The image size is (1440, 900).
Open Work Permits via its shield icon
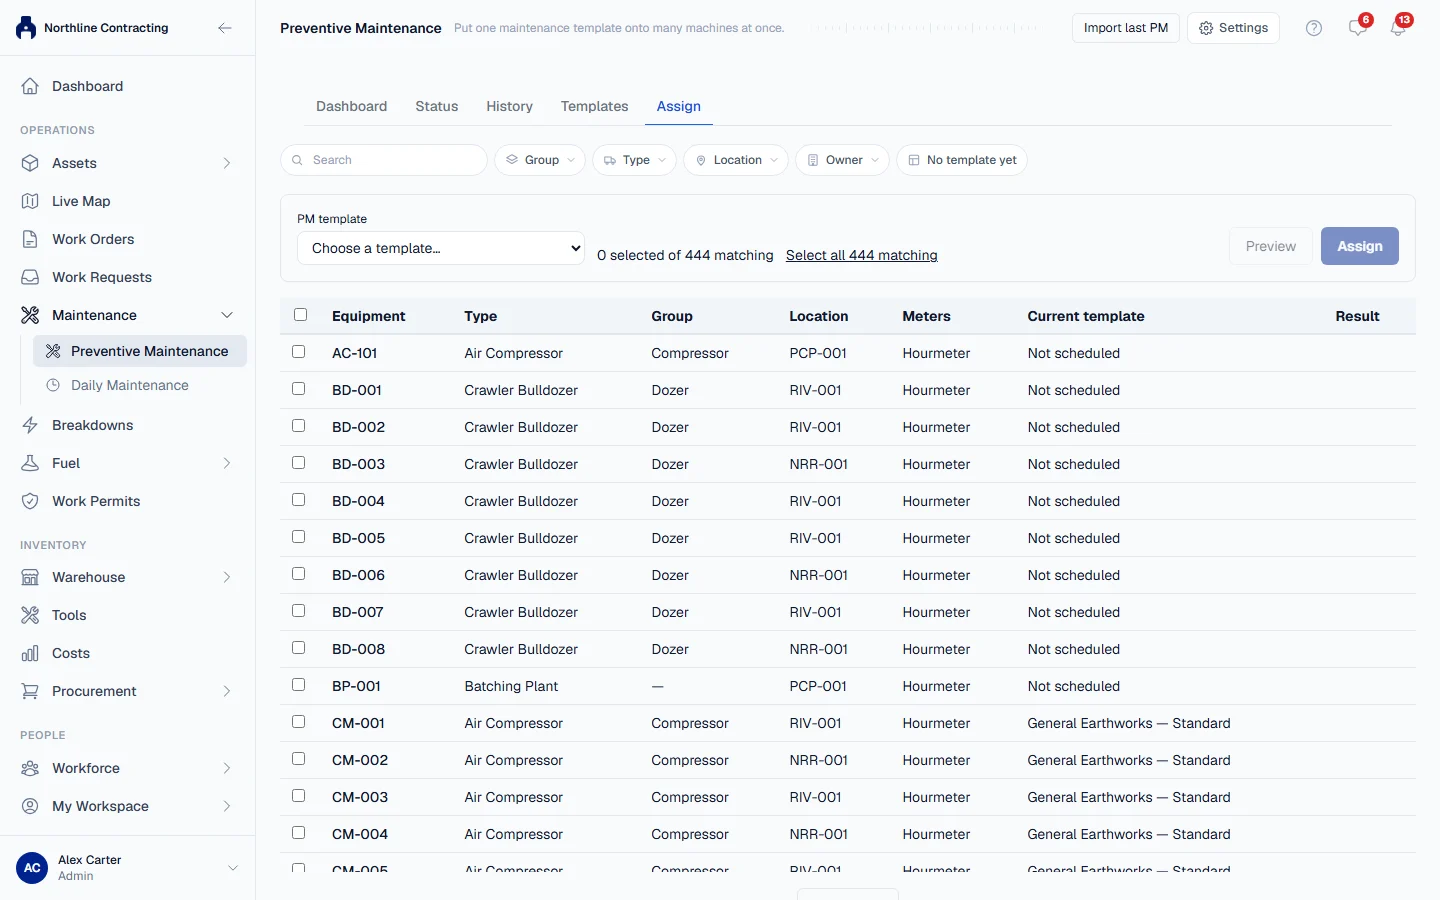(30, 501)
